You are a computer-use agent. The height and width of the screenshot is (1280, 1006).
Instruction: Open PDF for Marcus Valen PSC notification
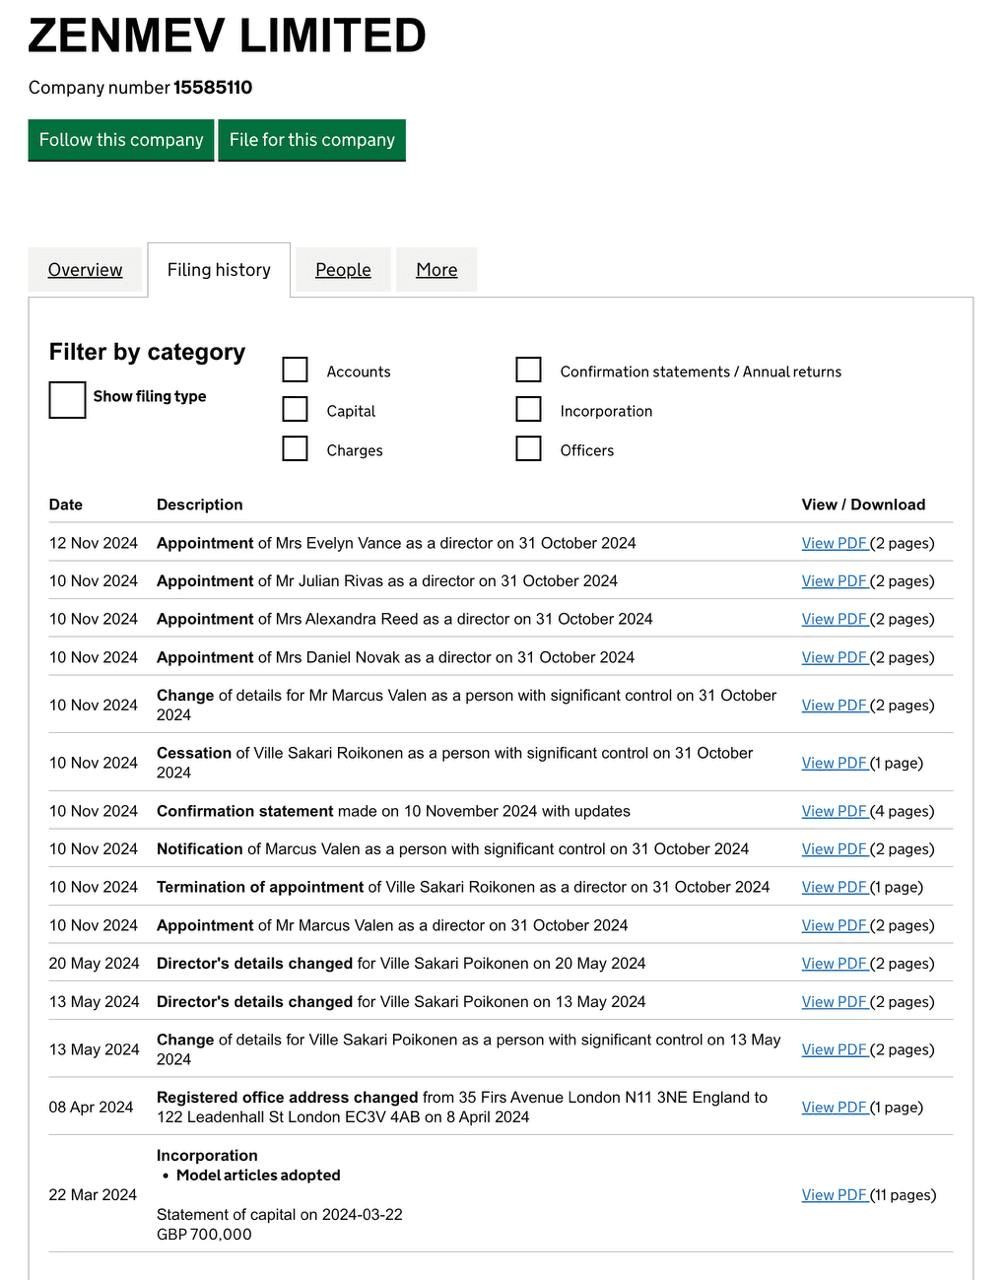(x=834, y=849)
